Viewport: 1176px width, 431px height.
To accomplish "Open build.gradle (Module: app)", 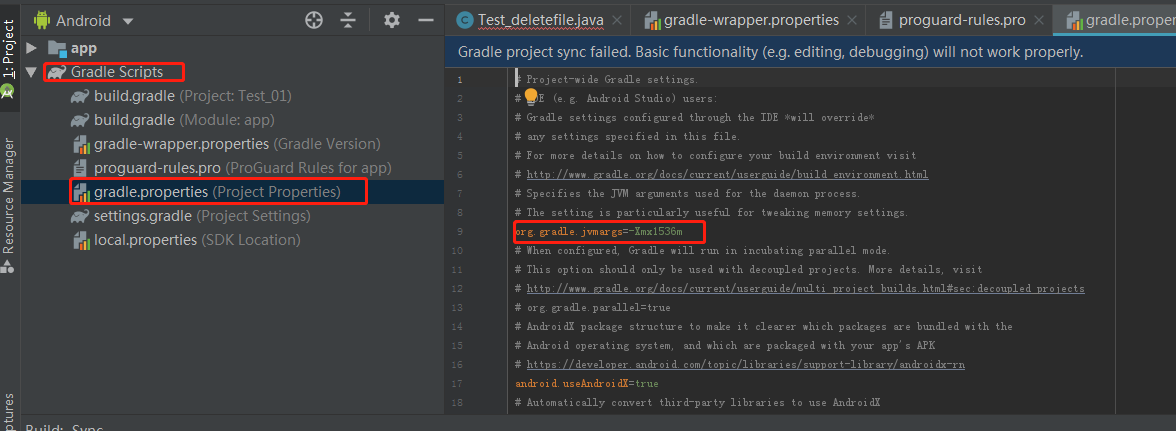I will click(184, 120).
